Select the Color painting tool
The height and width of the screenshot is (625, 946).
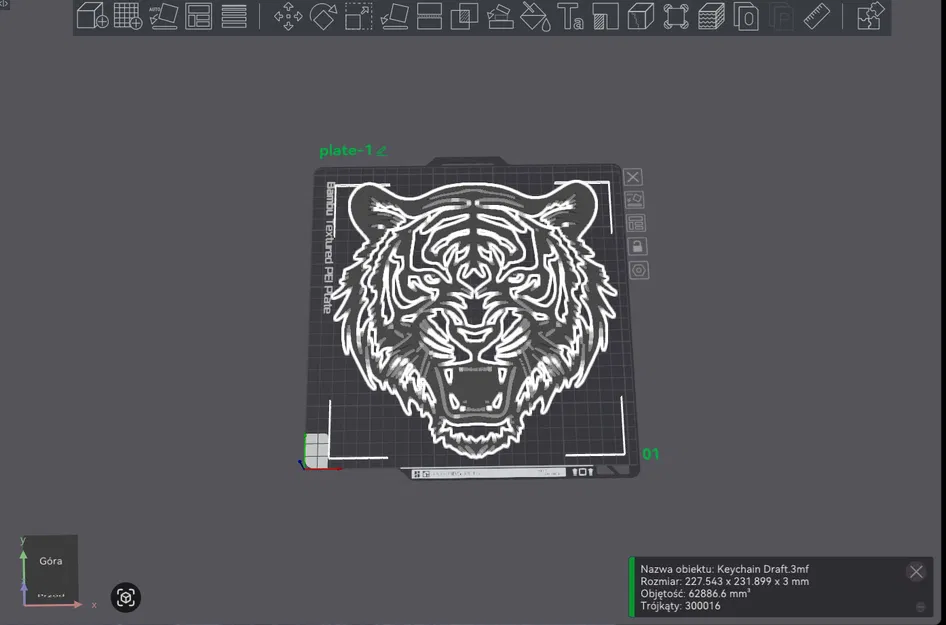click(535, 17)
